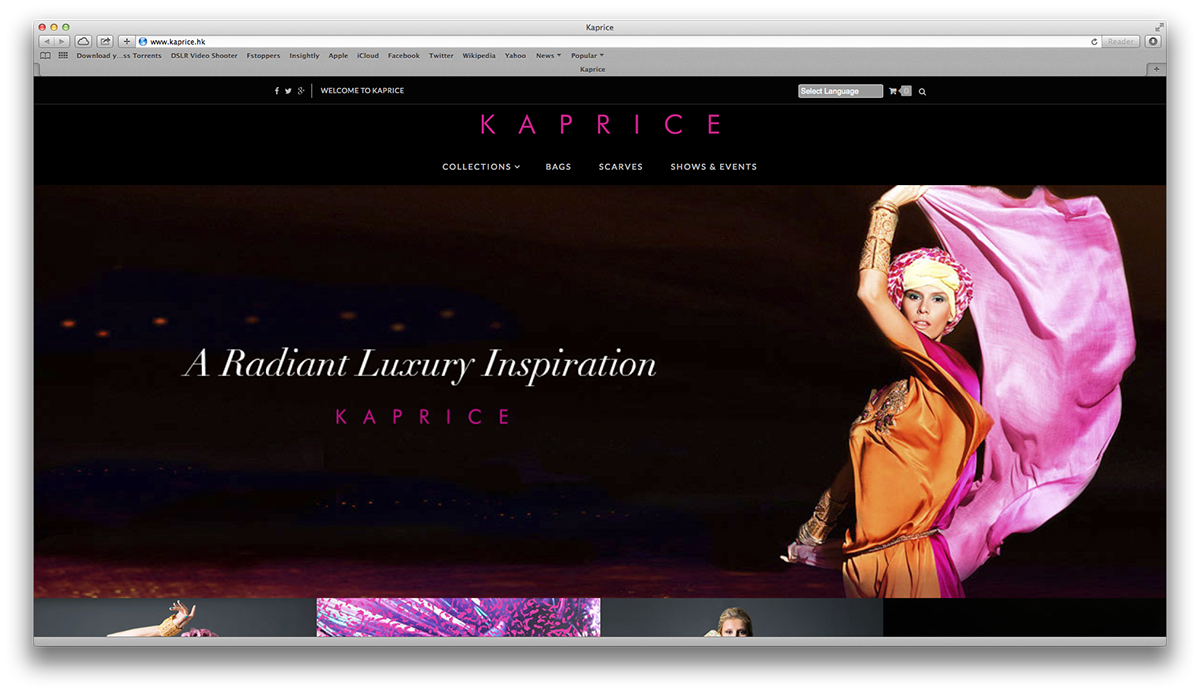
Task: Expand the Popular bookmarks folder
Action: (587, 56)
